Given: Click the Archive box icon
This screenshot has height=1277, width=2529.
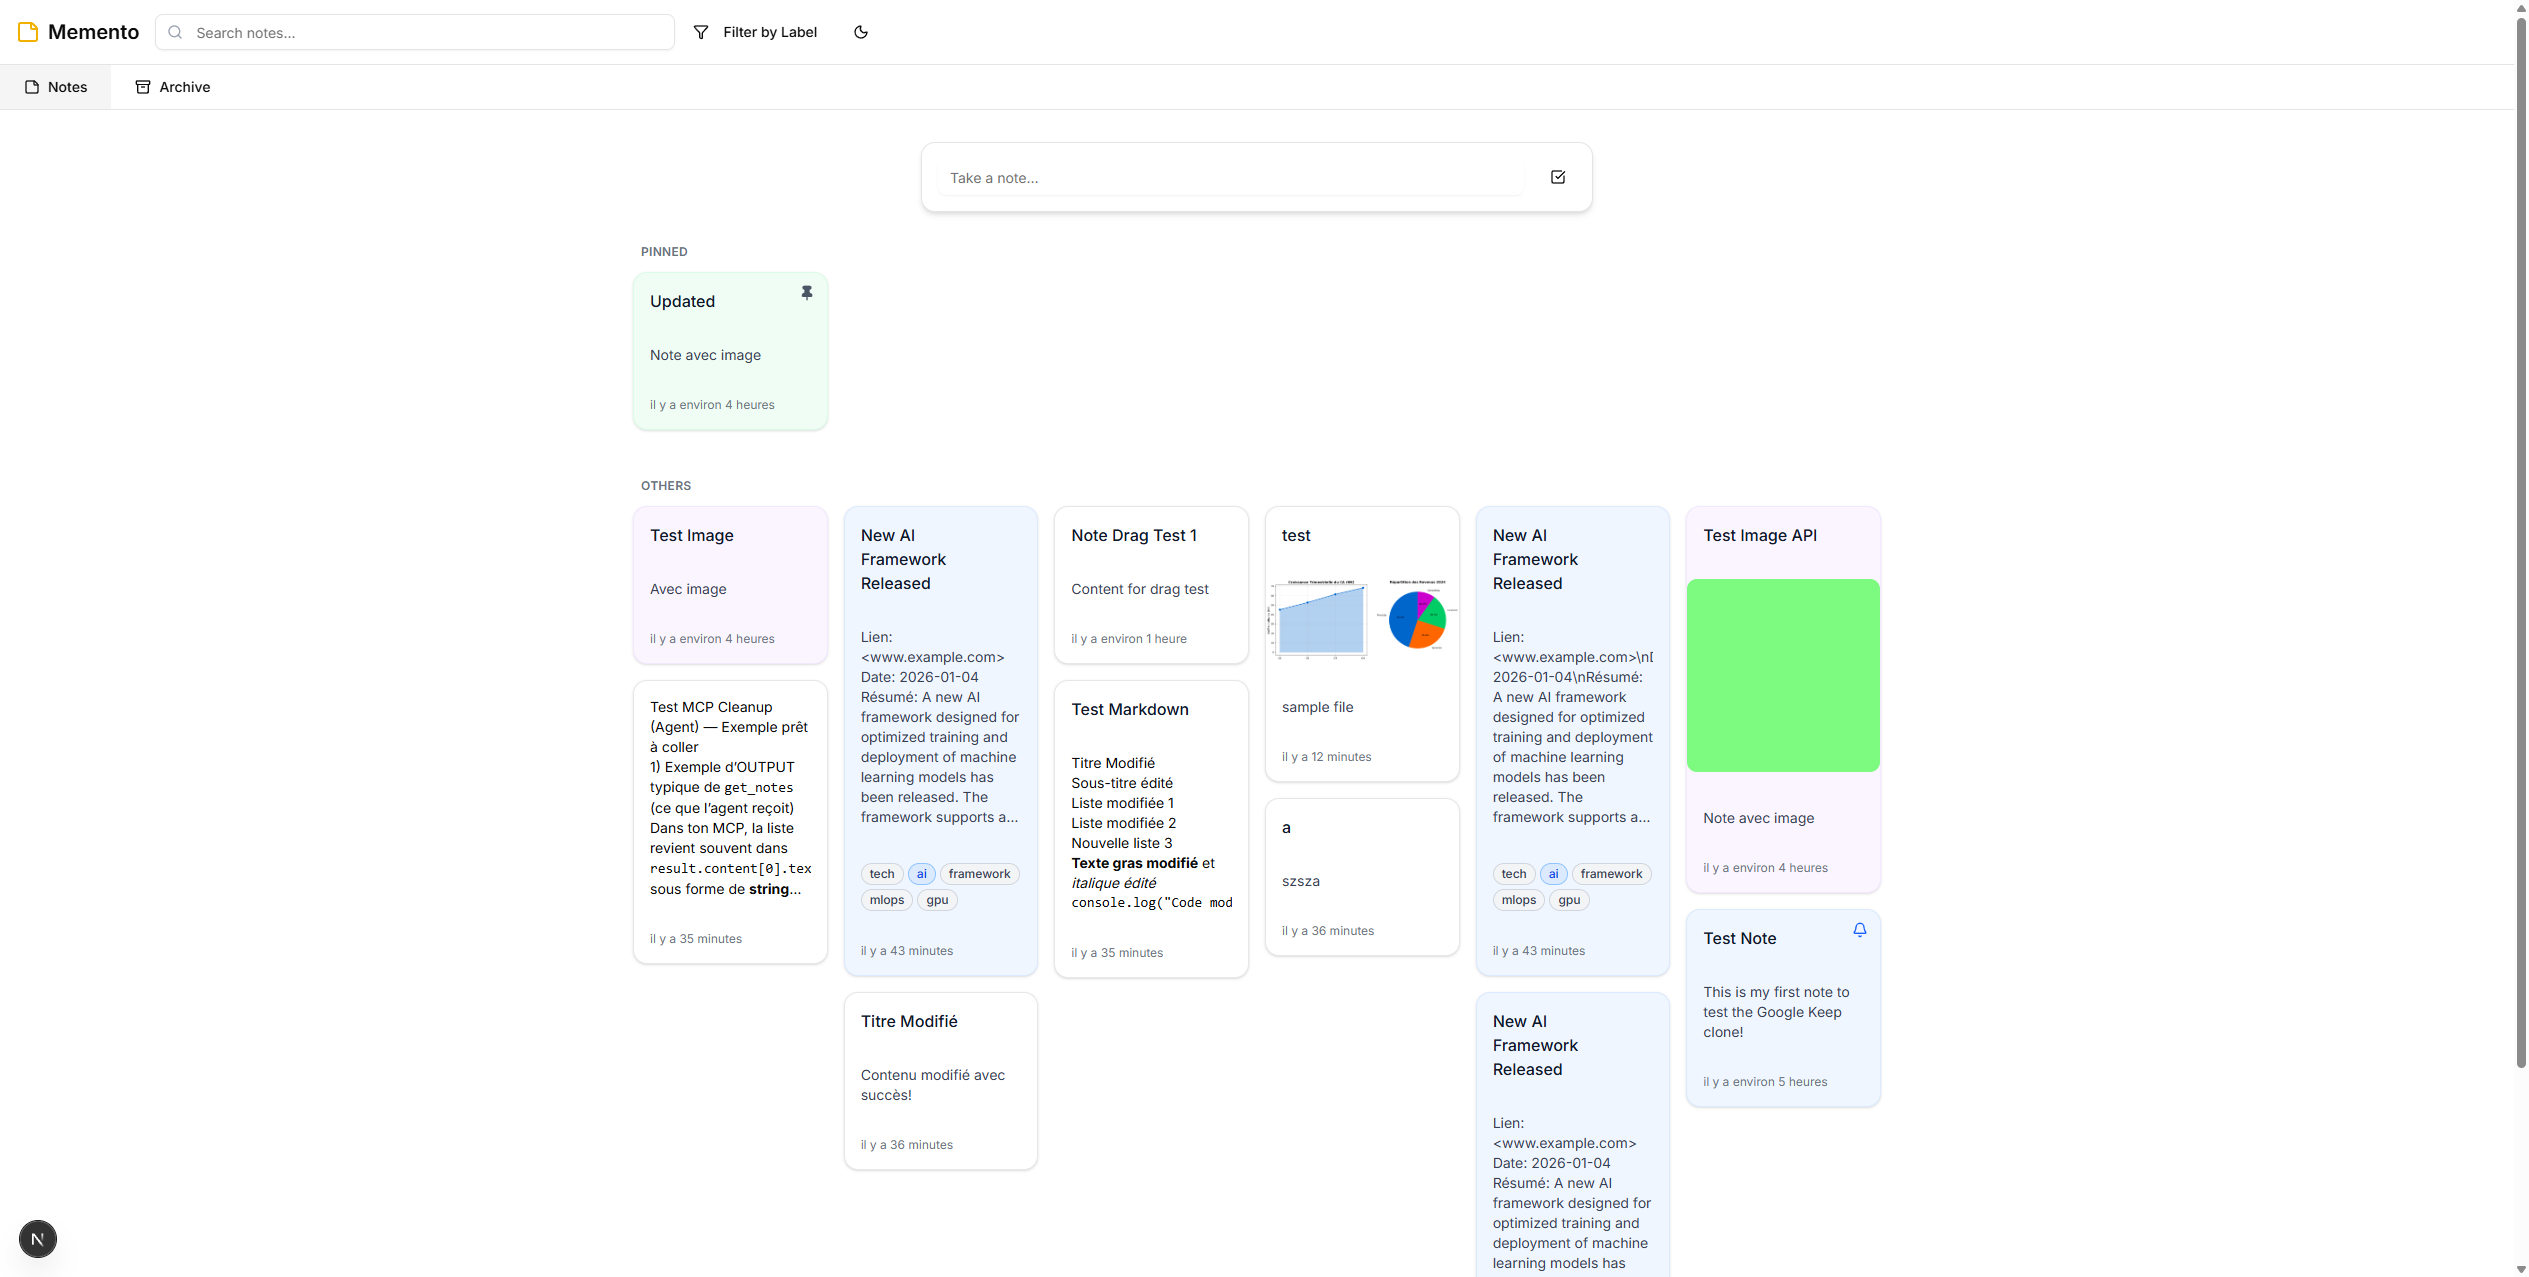Looking at the screenshot, I should coord(143,87).
